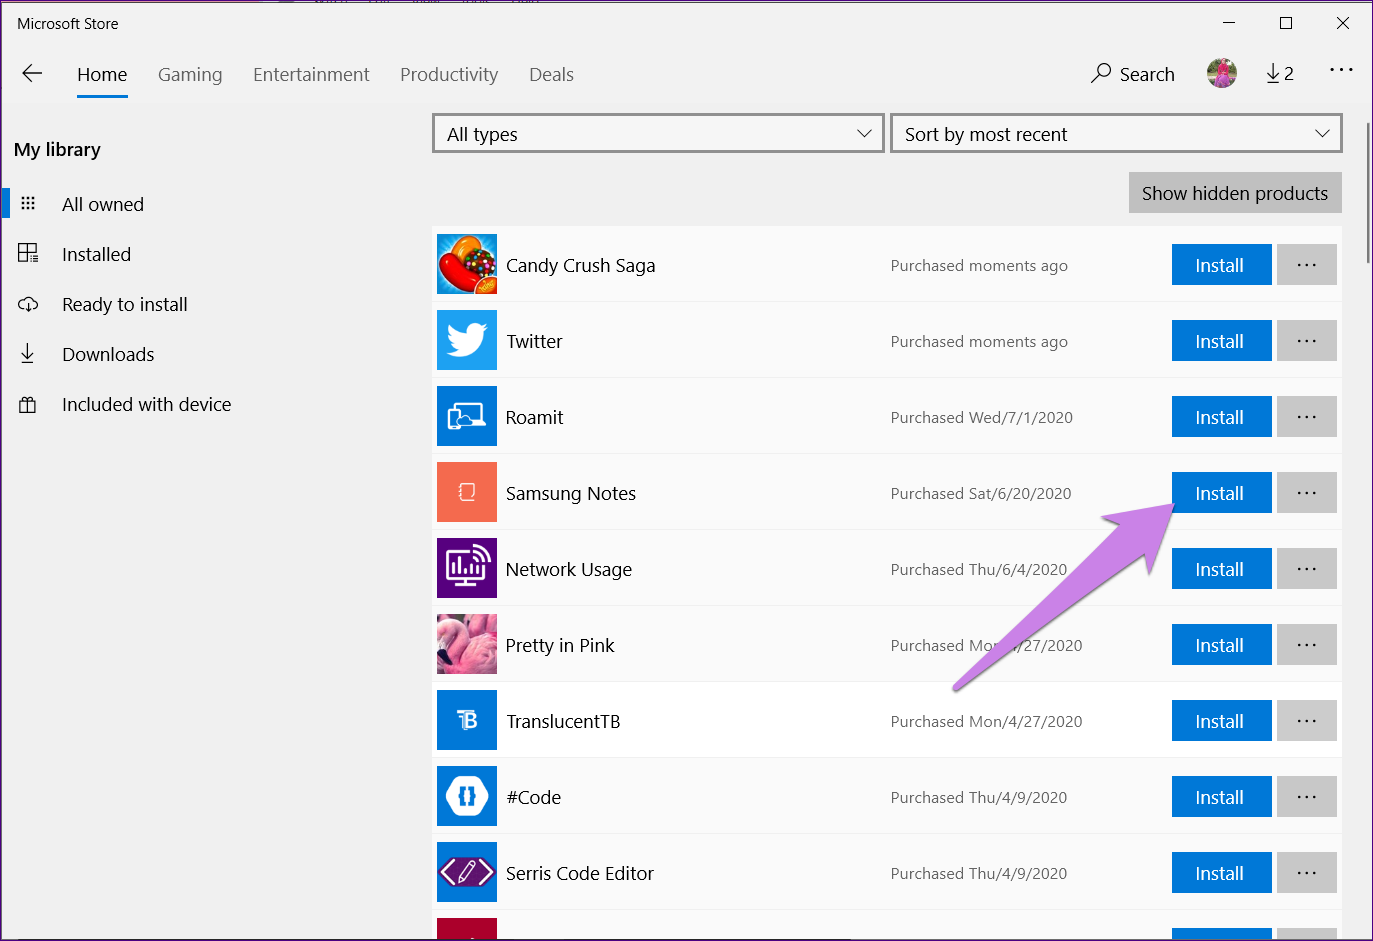Click the Network Usage app name

(568, 570)
